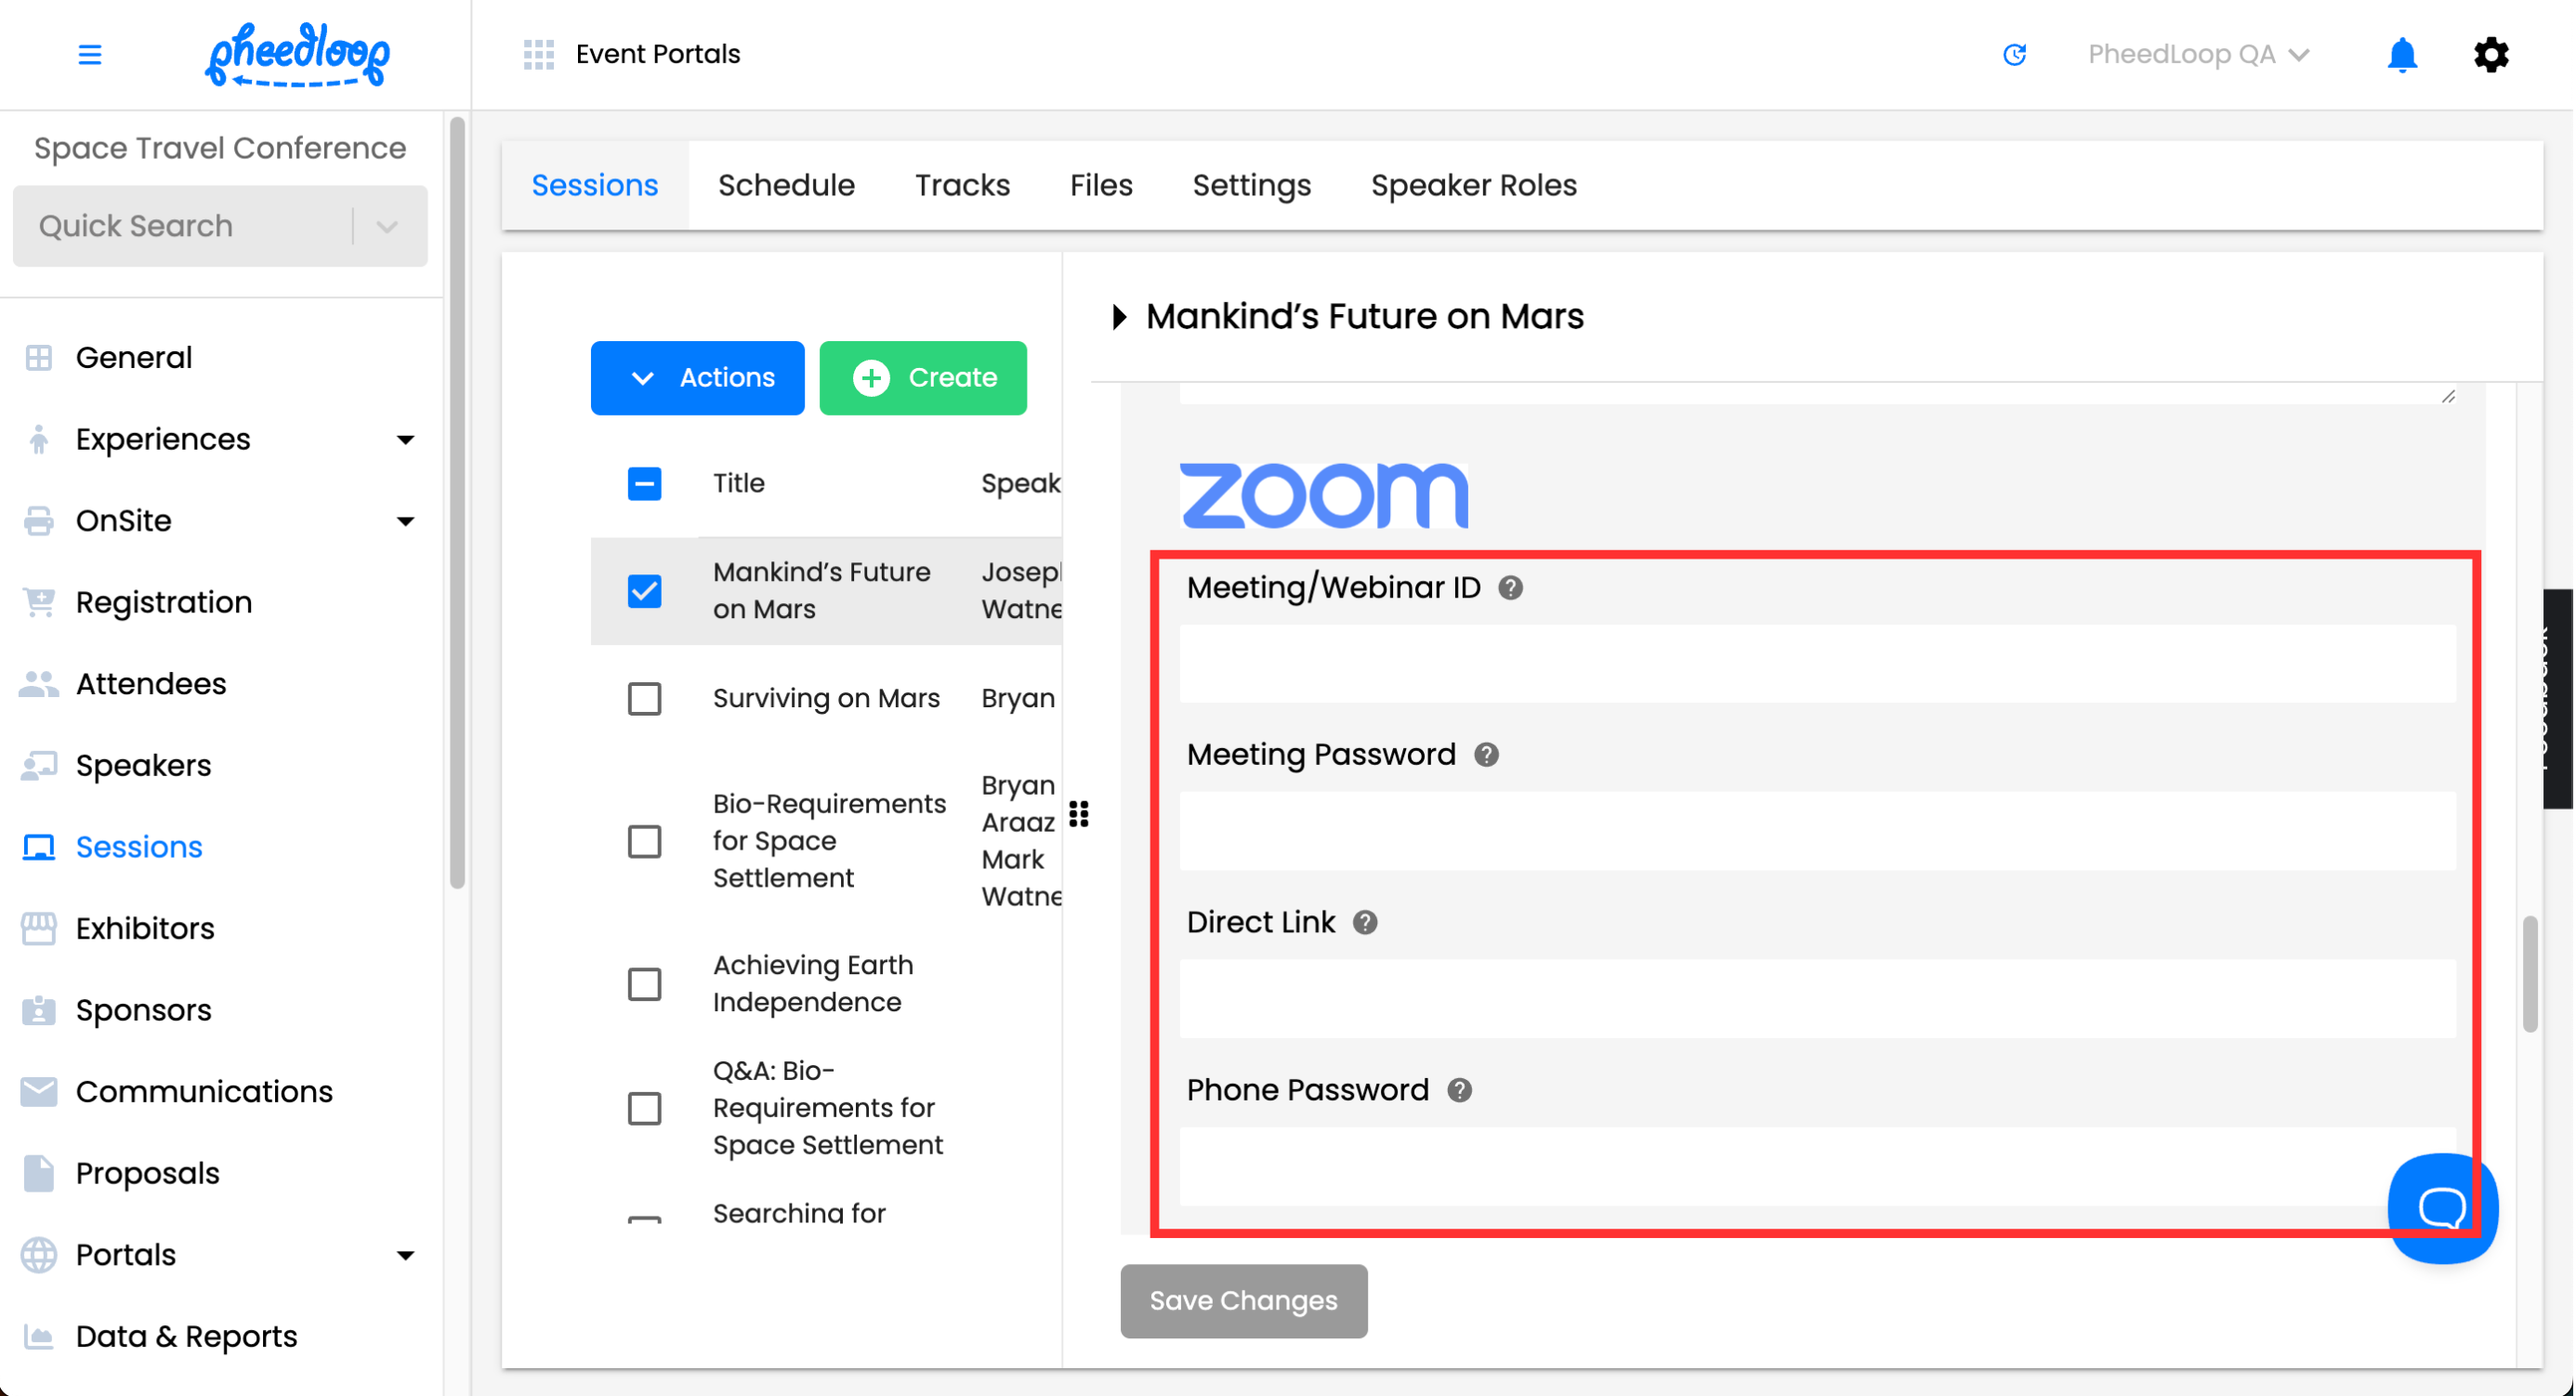This screenshot has width=2576, height=1396.
Task: Switch to the Files tab
Action: coord(1100,185)
